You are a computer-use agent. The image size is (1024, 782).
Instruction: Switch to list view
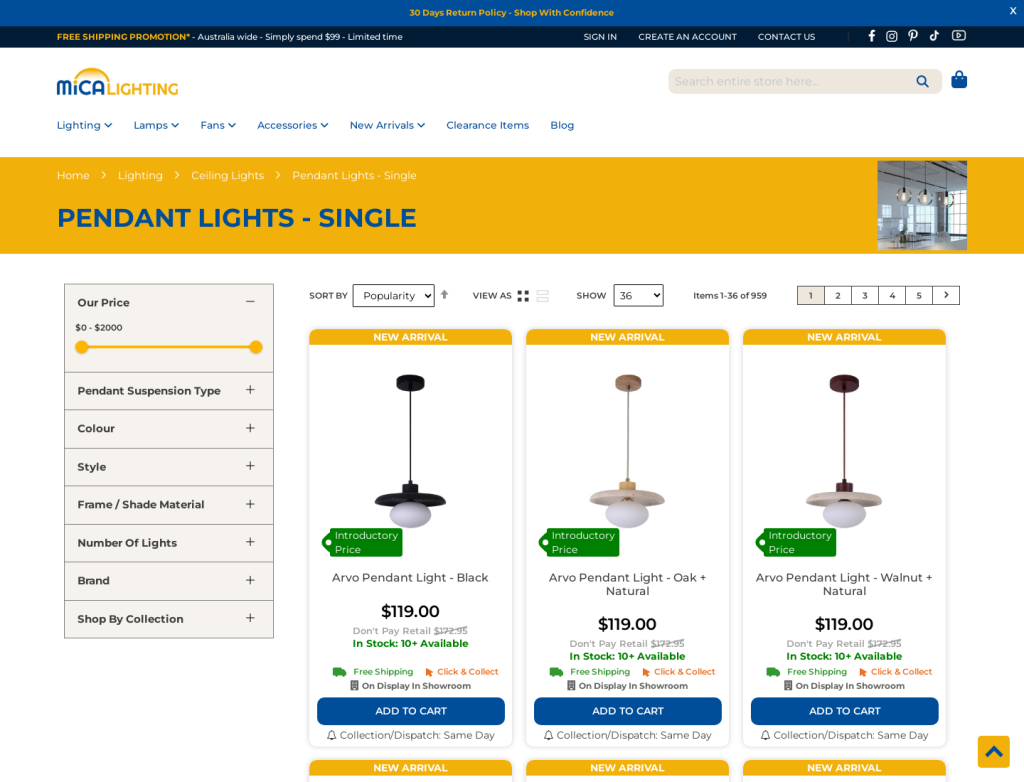tap(543, 296)
